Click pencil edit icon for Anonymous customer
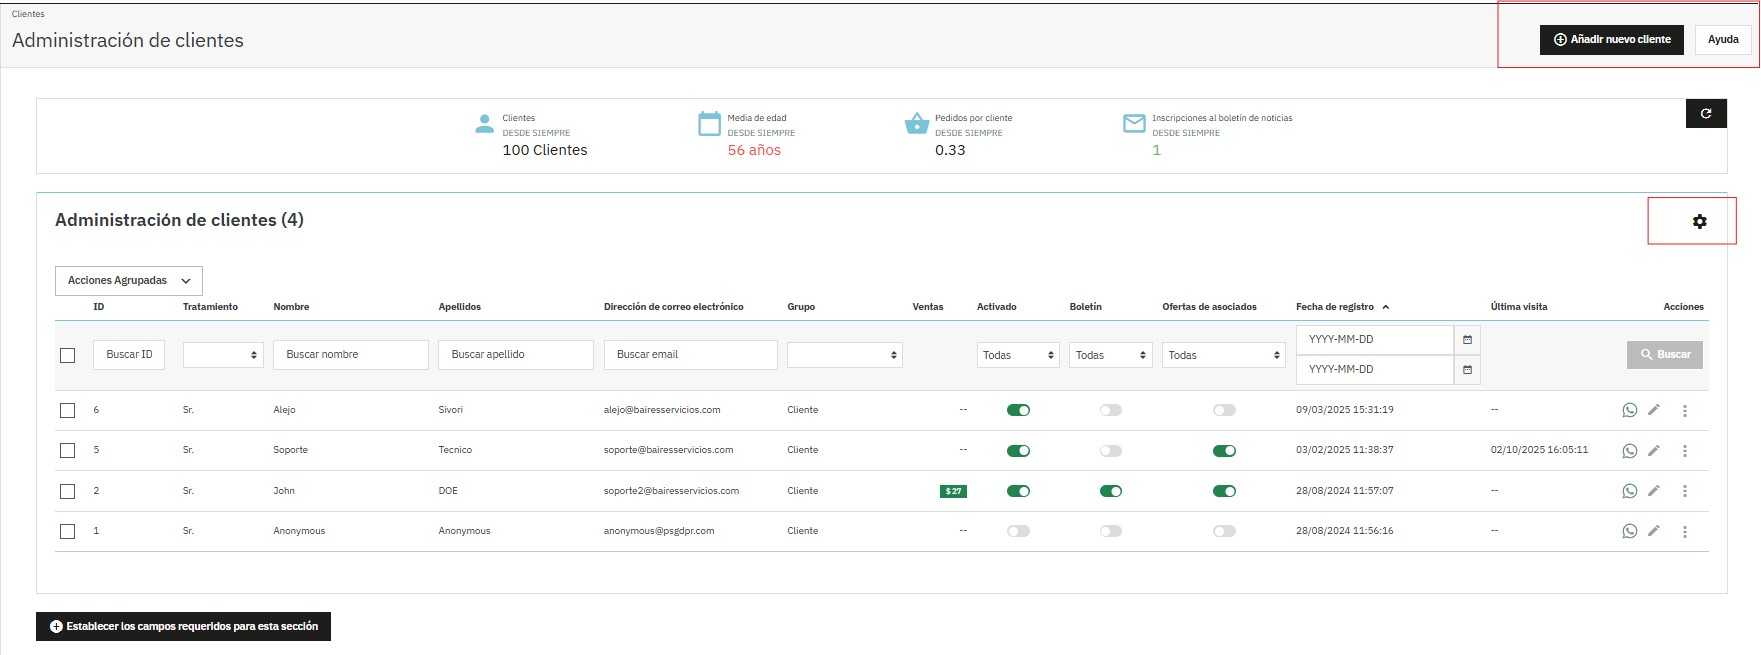 pyautogui.click(x=1654, y=531)
